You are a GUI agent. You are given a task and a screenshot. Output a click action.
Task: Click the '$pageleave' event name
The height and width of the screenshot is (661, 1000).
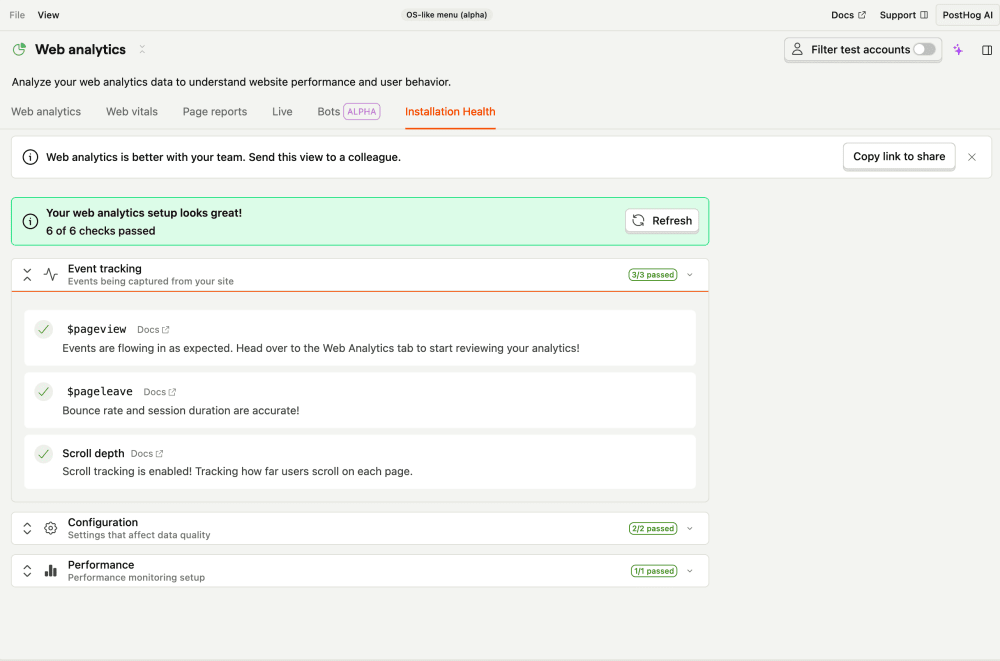[99, 391]
